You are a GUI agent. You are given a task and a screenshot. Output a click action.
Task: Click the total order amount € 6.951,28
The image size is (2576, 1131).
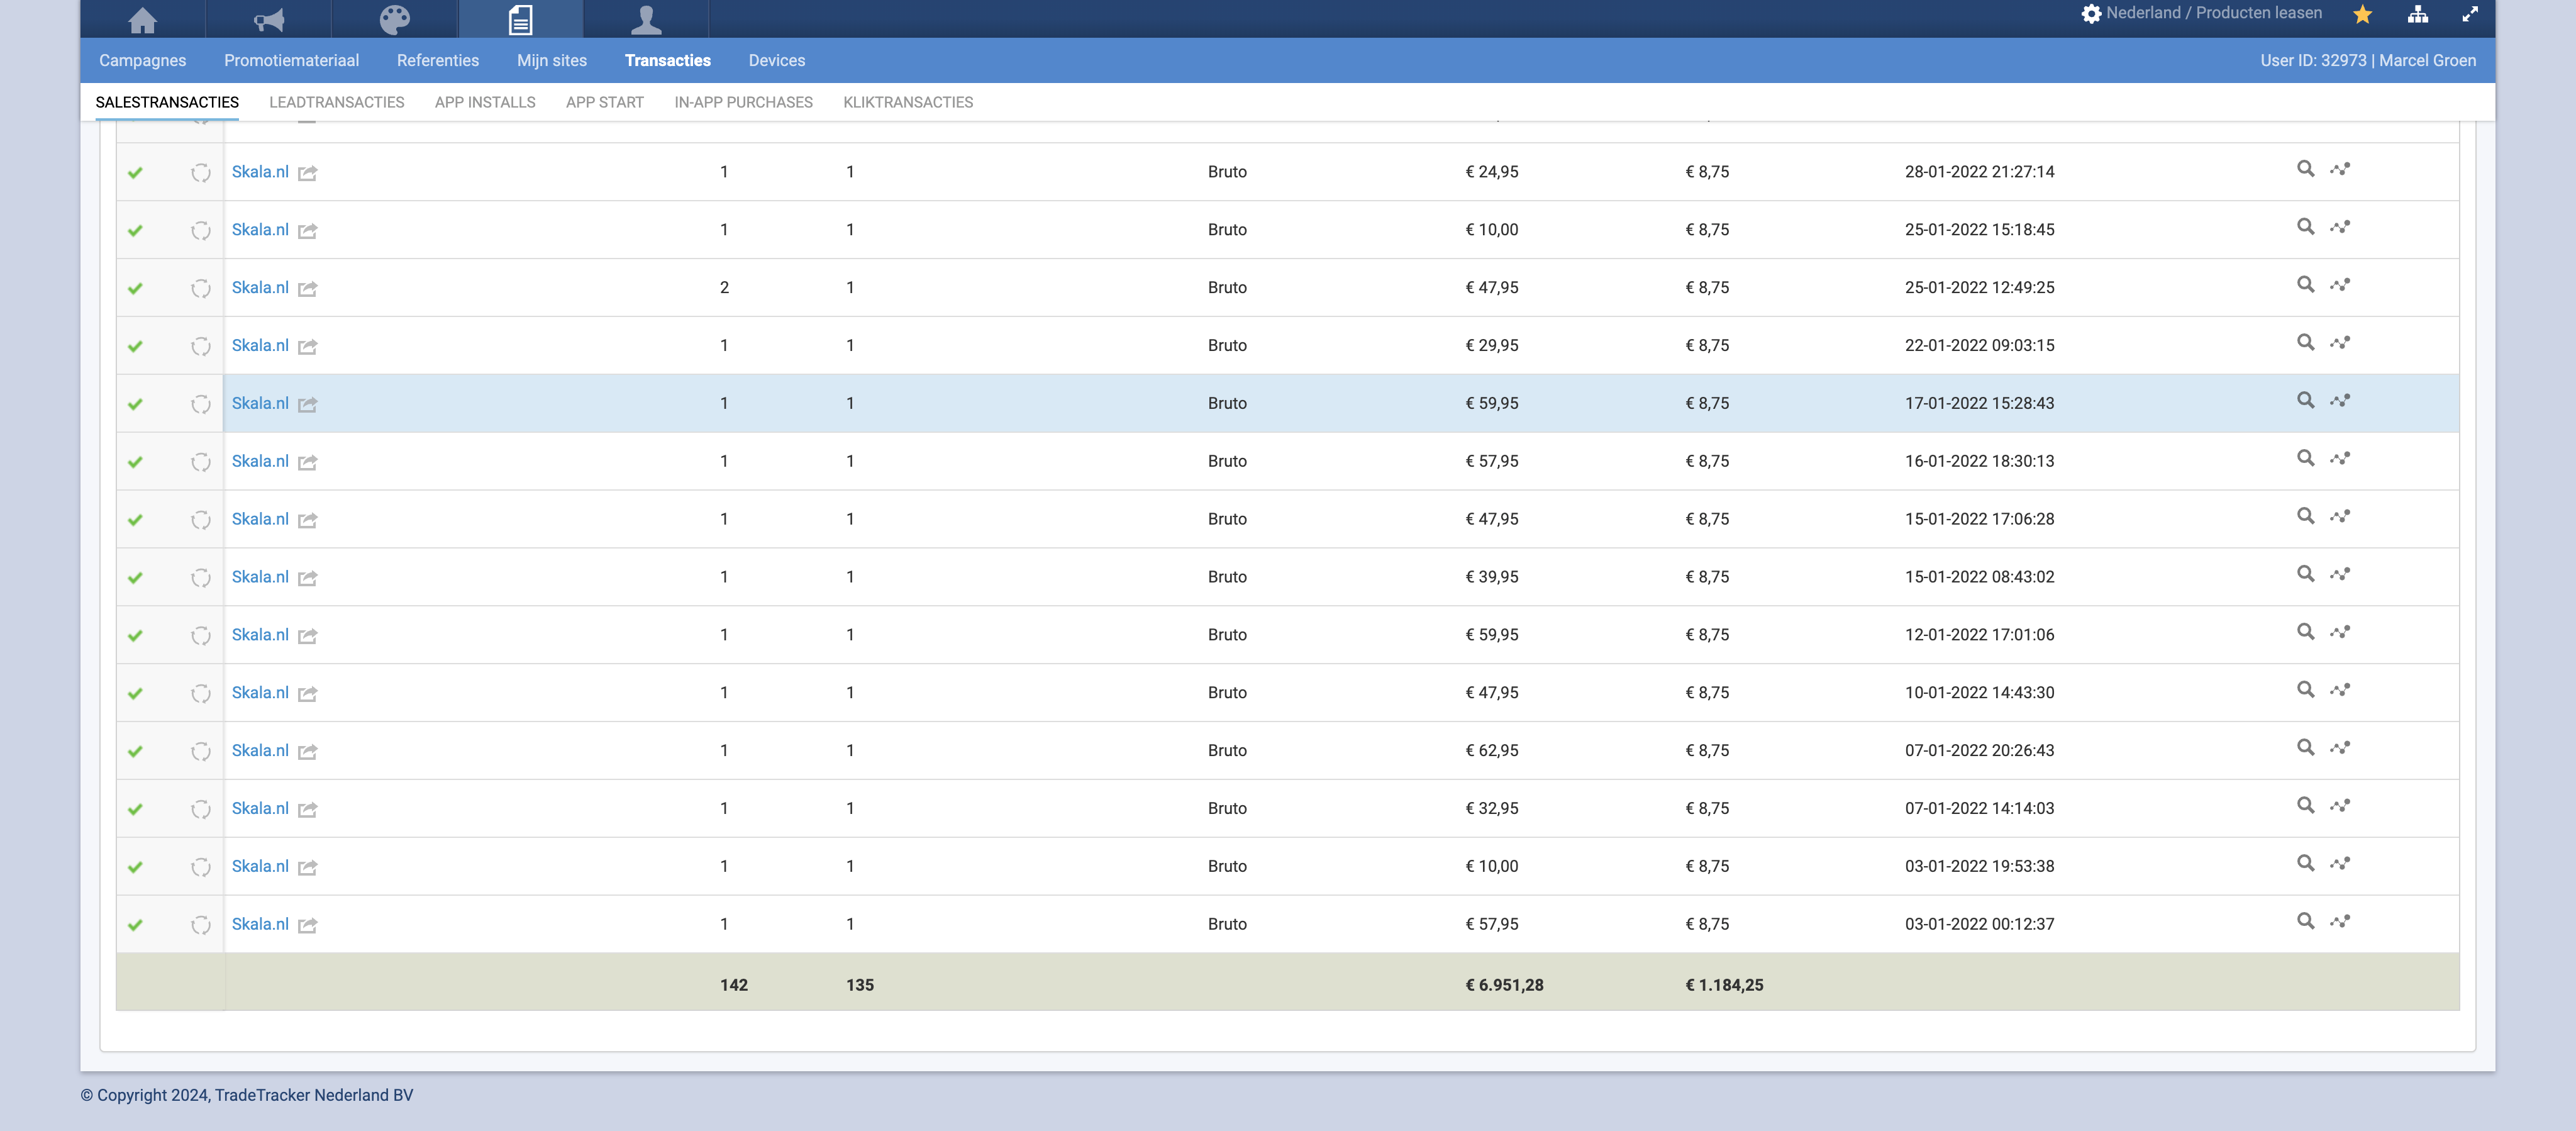tap(1504, 985)
